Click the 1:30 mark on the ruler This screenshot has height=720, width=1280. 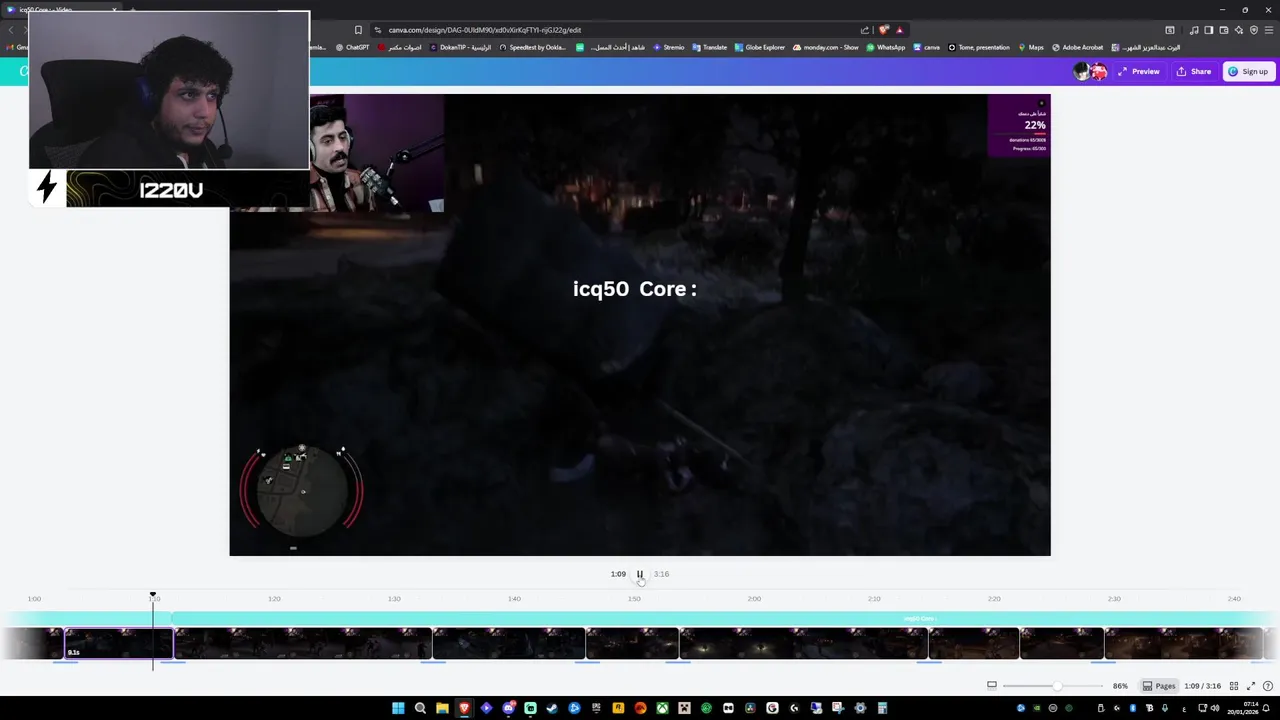(x=394, y=599)
